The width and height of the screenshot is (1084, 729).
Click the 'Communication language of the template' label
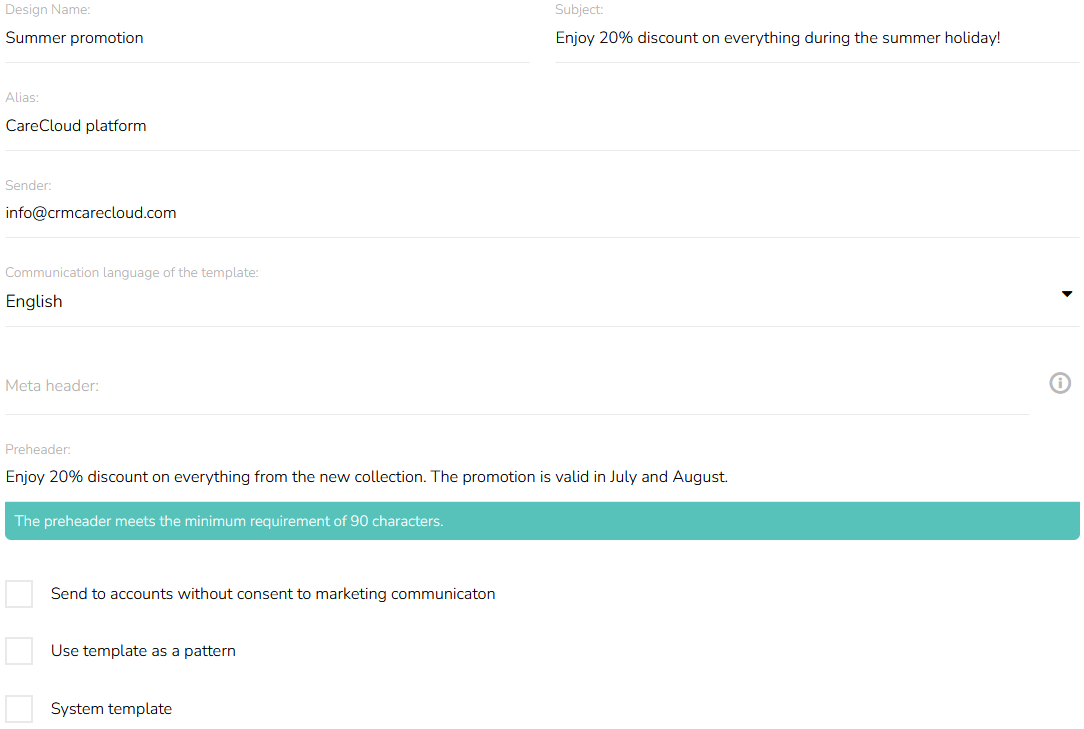pos(132,273)
